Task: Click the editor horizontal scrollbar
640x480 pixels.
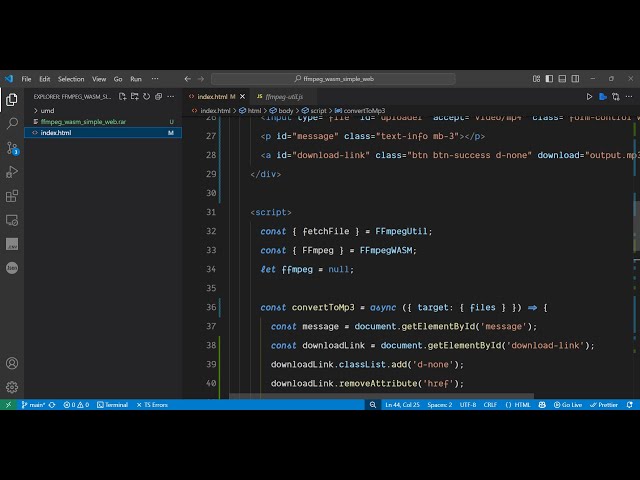Action: pyautogui.click(x=381, y=396)
